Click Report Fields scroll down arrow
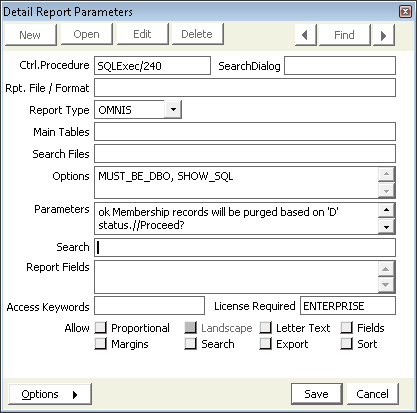 coord(386,285)
